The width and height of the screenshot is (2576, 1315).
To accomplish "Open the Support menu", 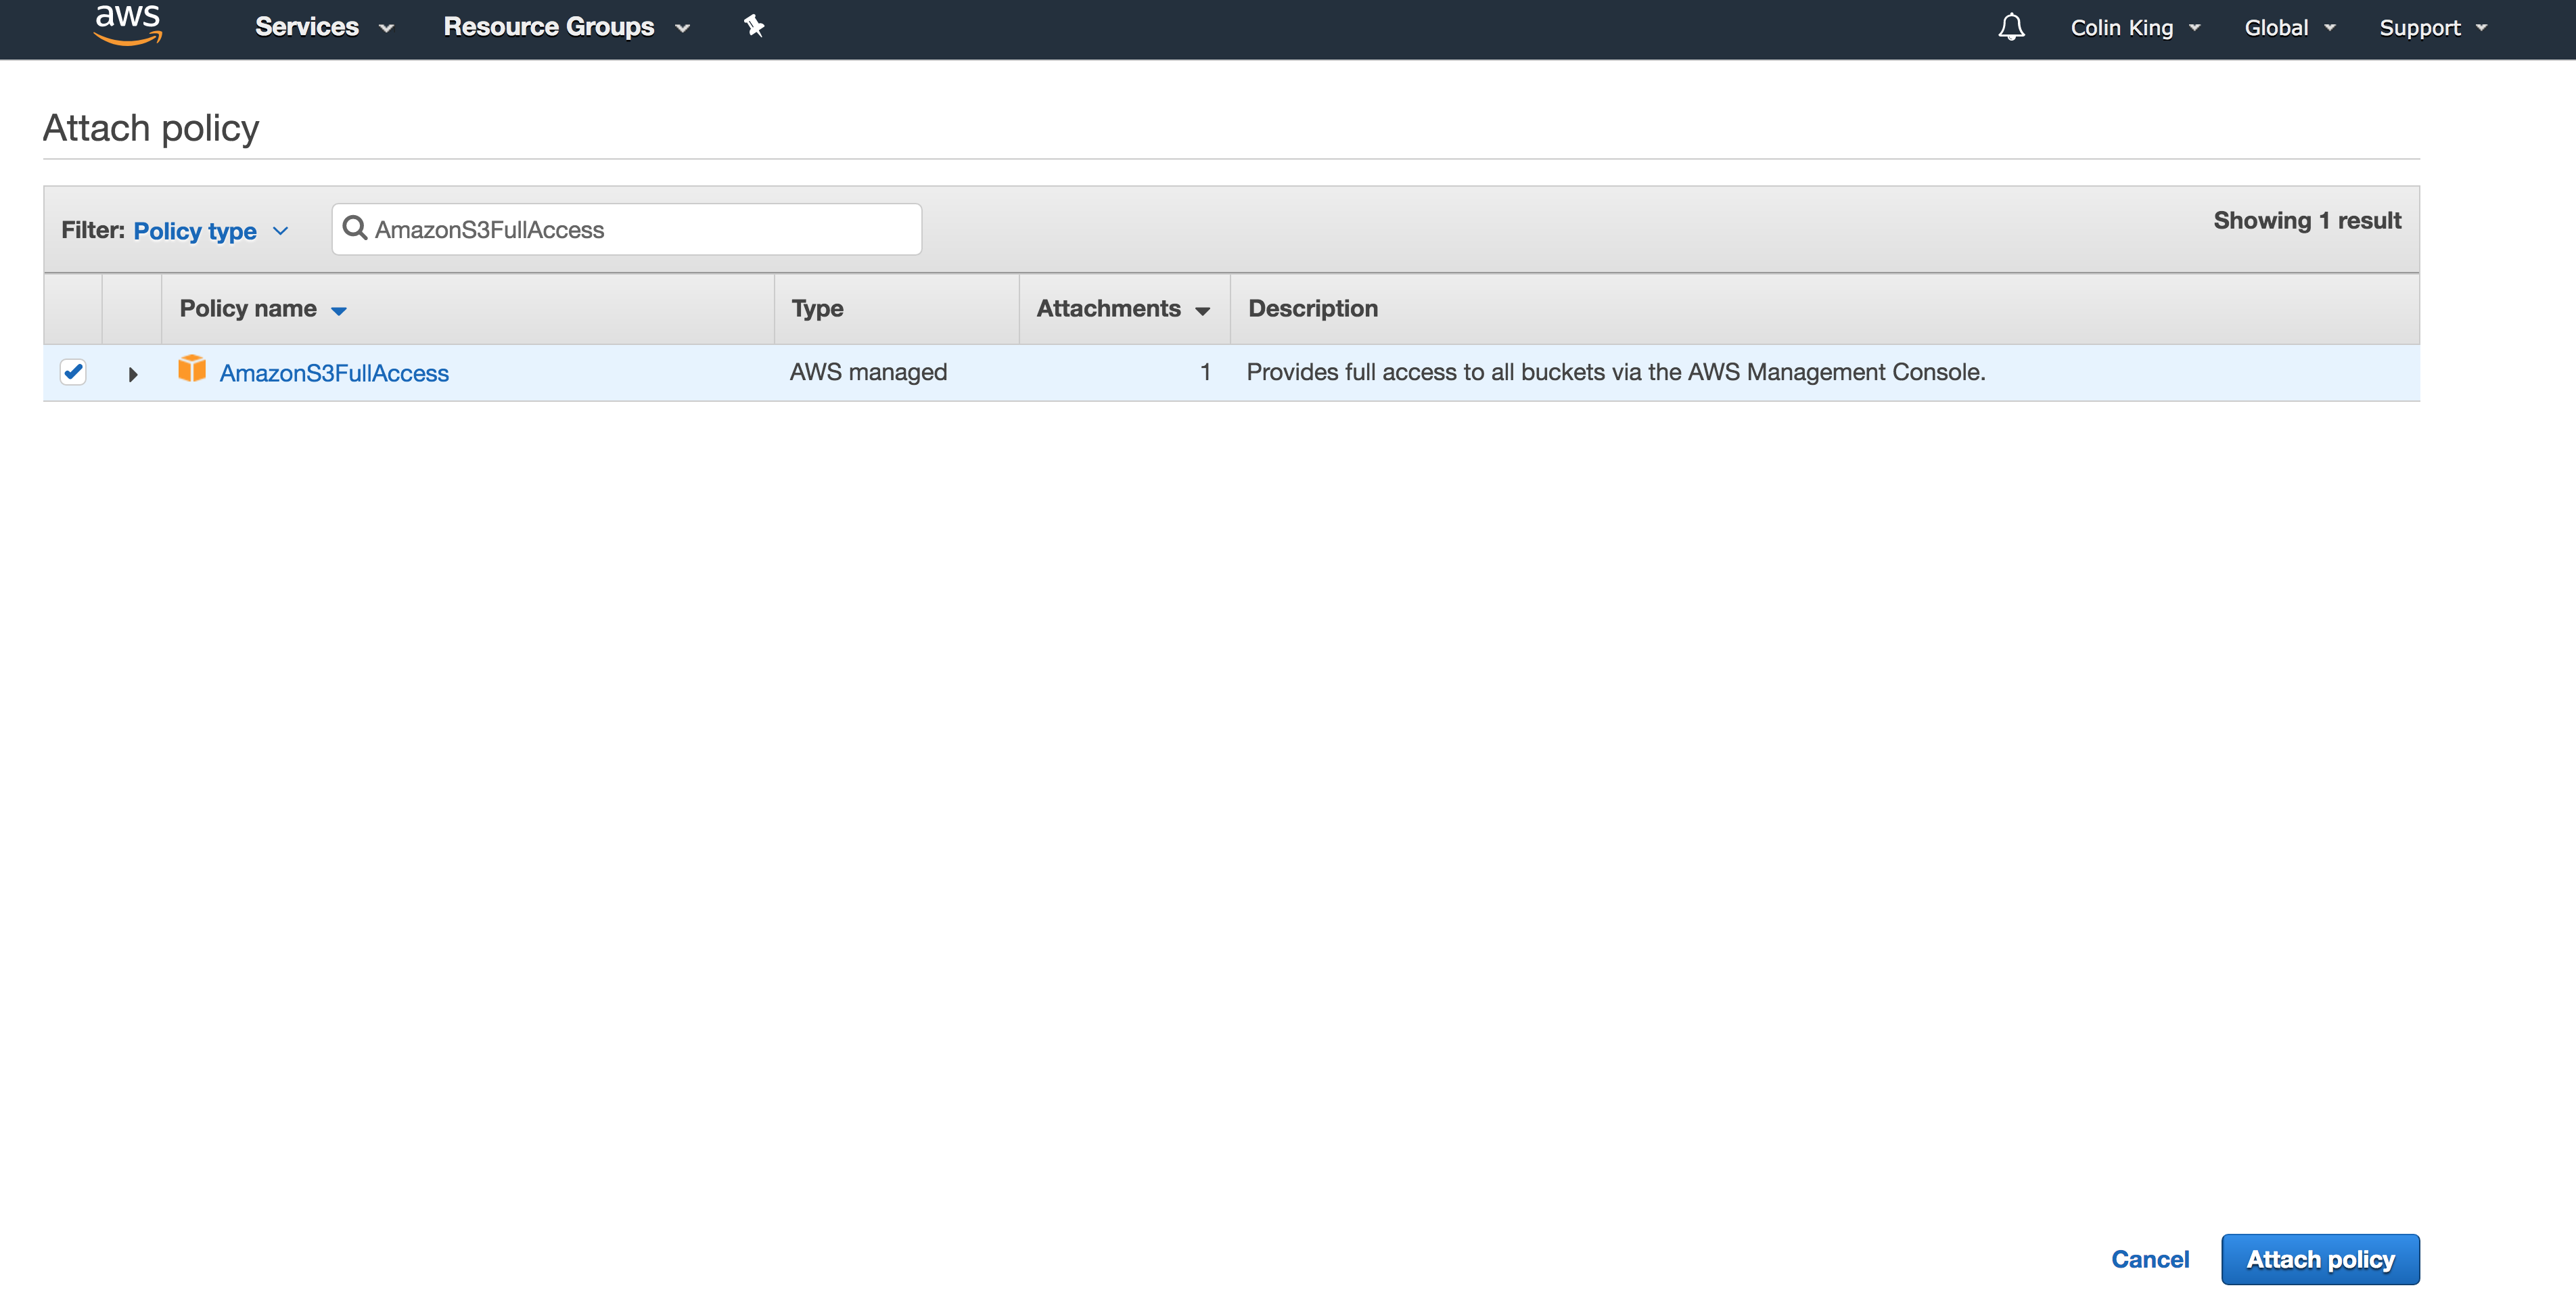I will 2432,28.
